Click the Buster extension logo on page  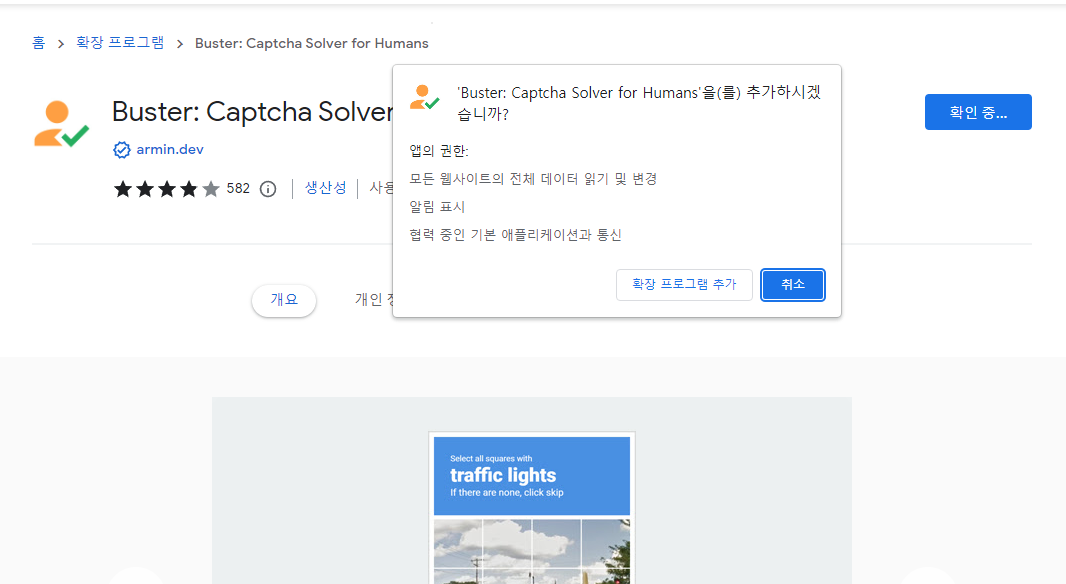point(61,124)
